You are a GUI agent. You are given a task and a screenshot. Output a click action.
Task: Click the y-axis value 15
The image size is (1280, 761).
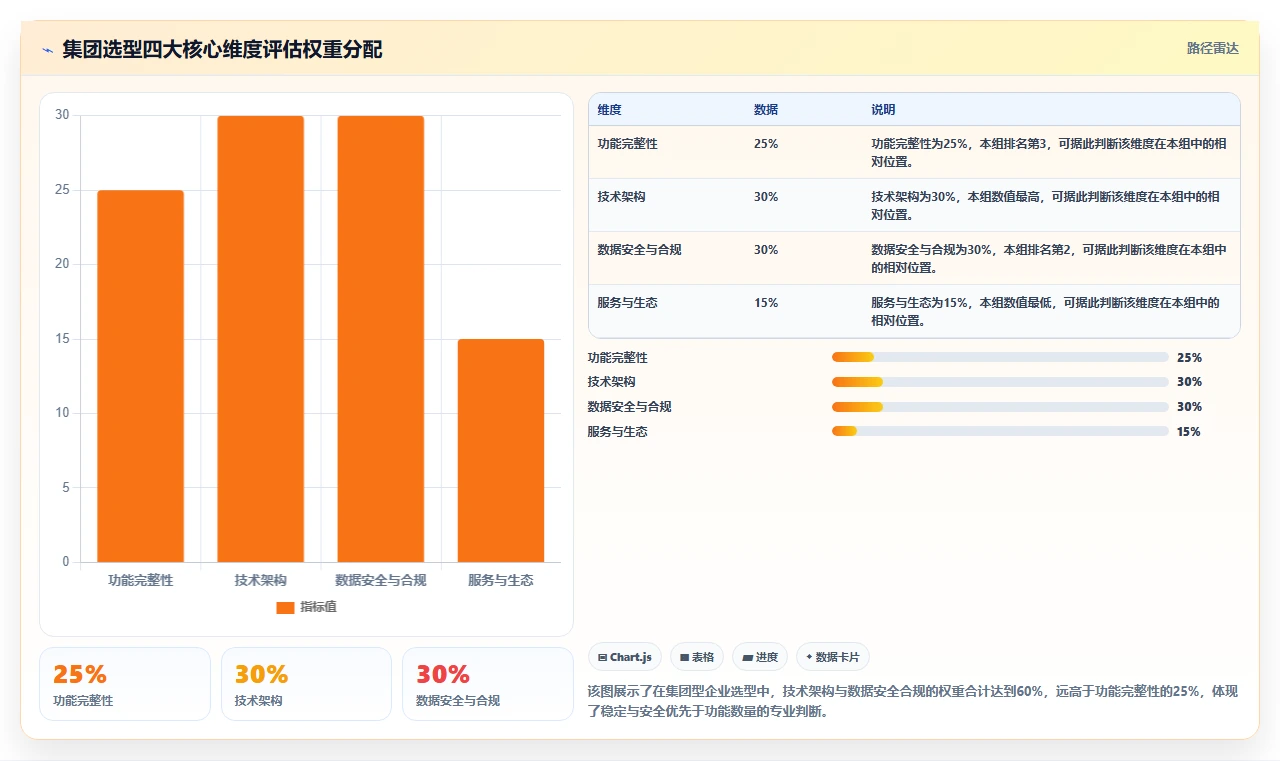(x=62, y=339)
